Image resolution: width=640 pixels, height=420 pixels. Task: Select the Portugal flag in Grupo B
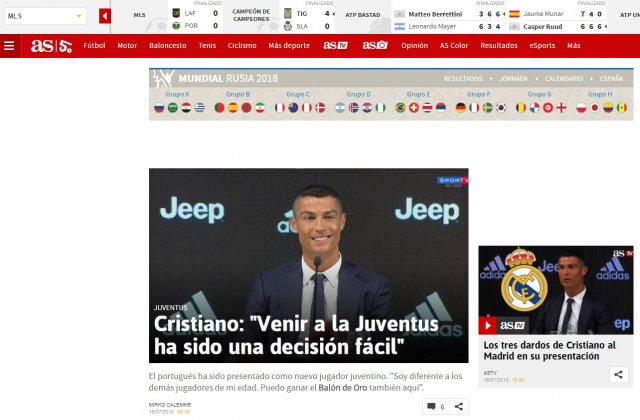(x=220, y=108)
